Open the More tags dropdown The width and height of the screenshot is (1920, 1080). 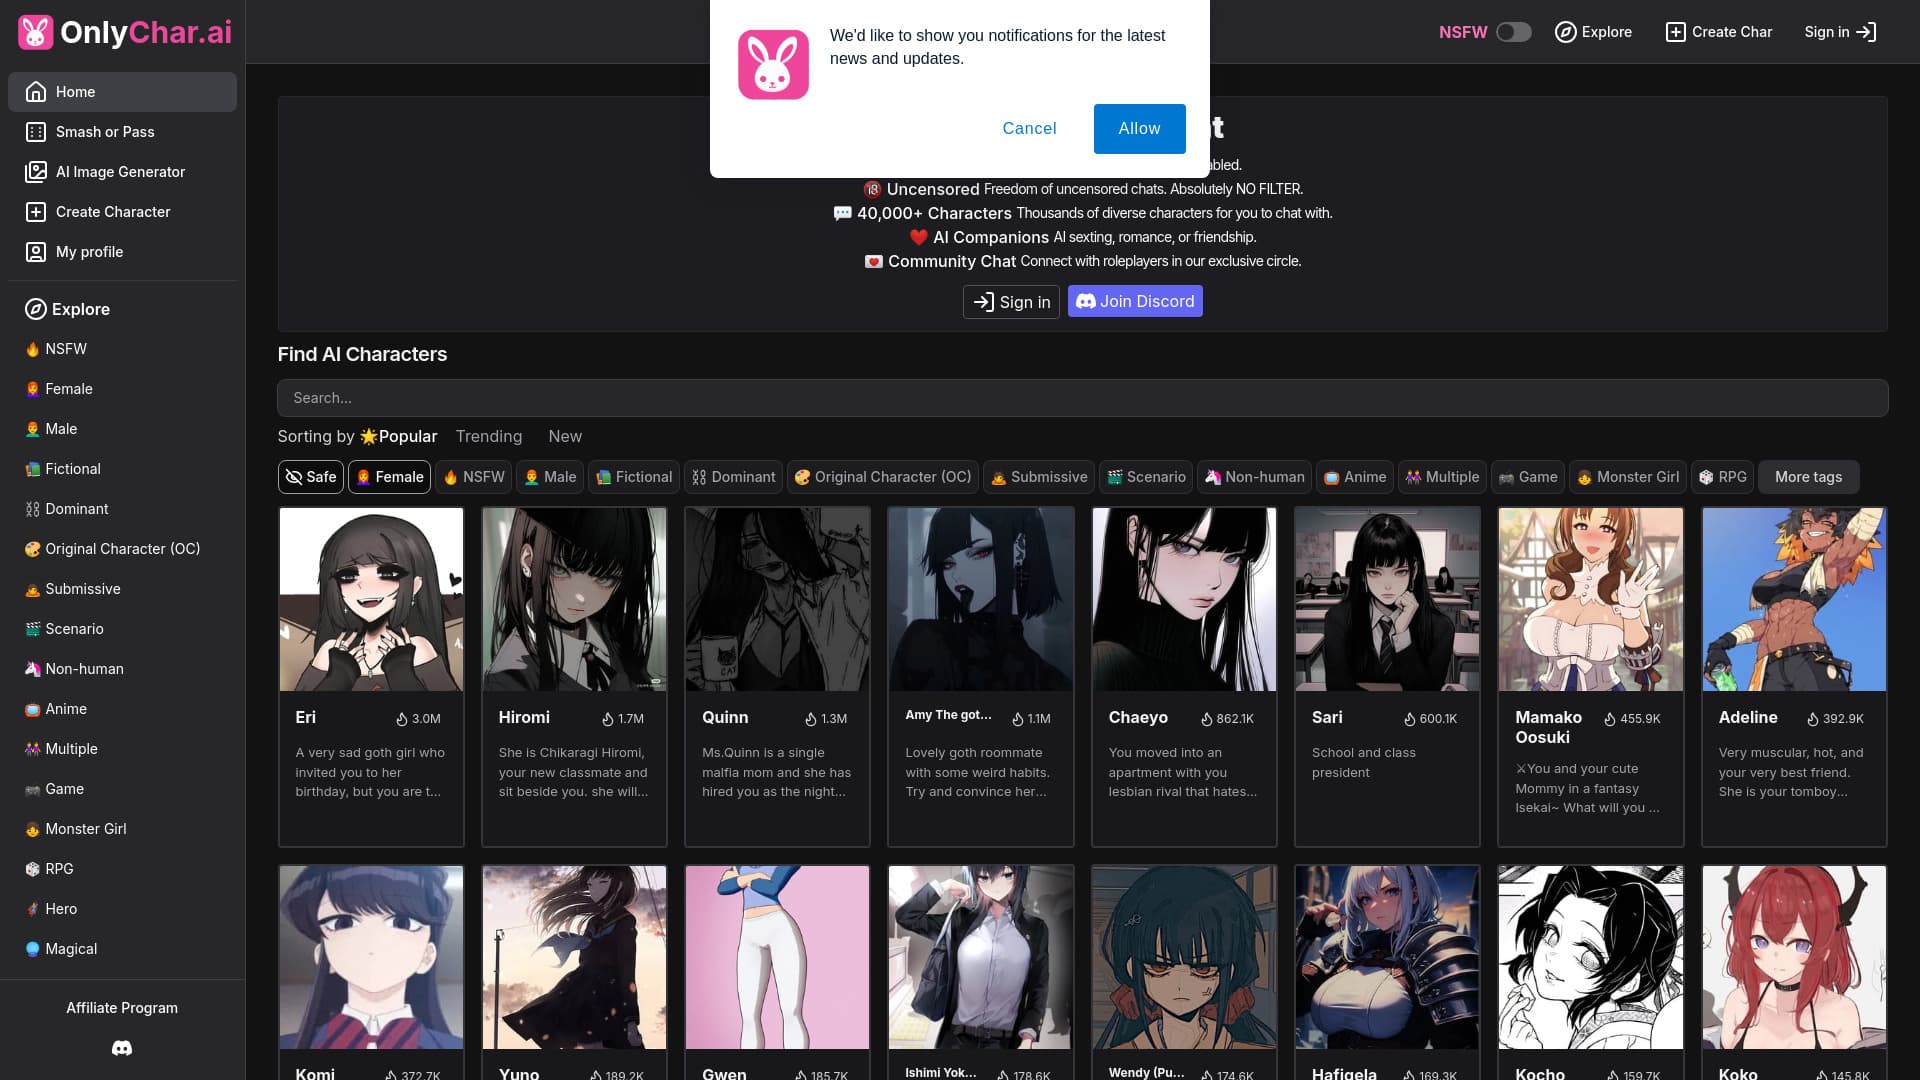pyautogui.click(x=1808, y=477)
